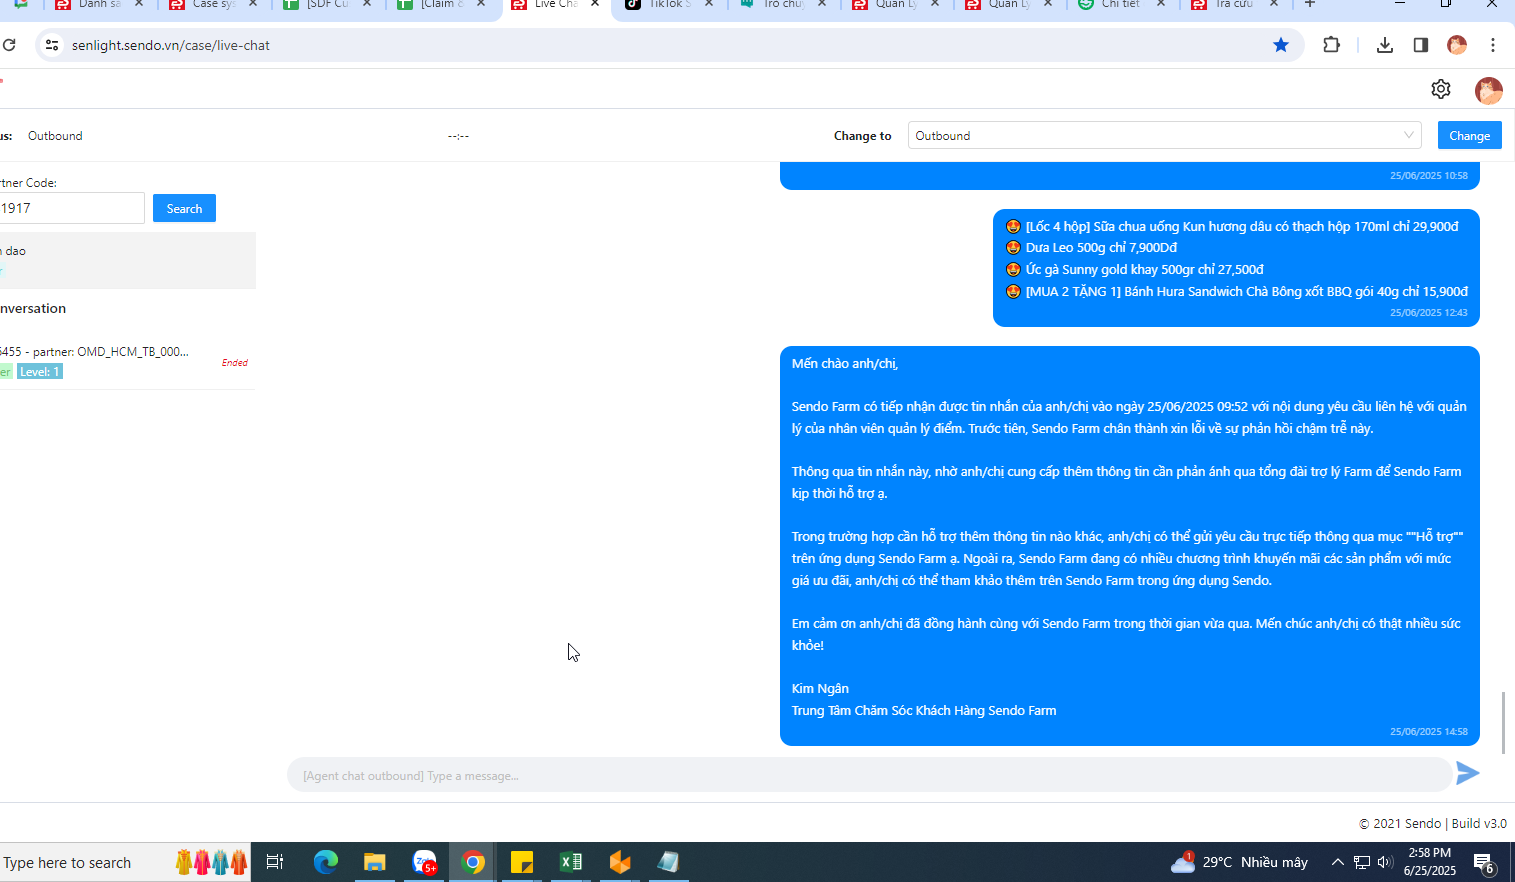Viewport: 1515px width, 882px height.
Task: Click the chat scrollbar thumb
Action: click(1503, 722)
